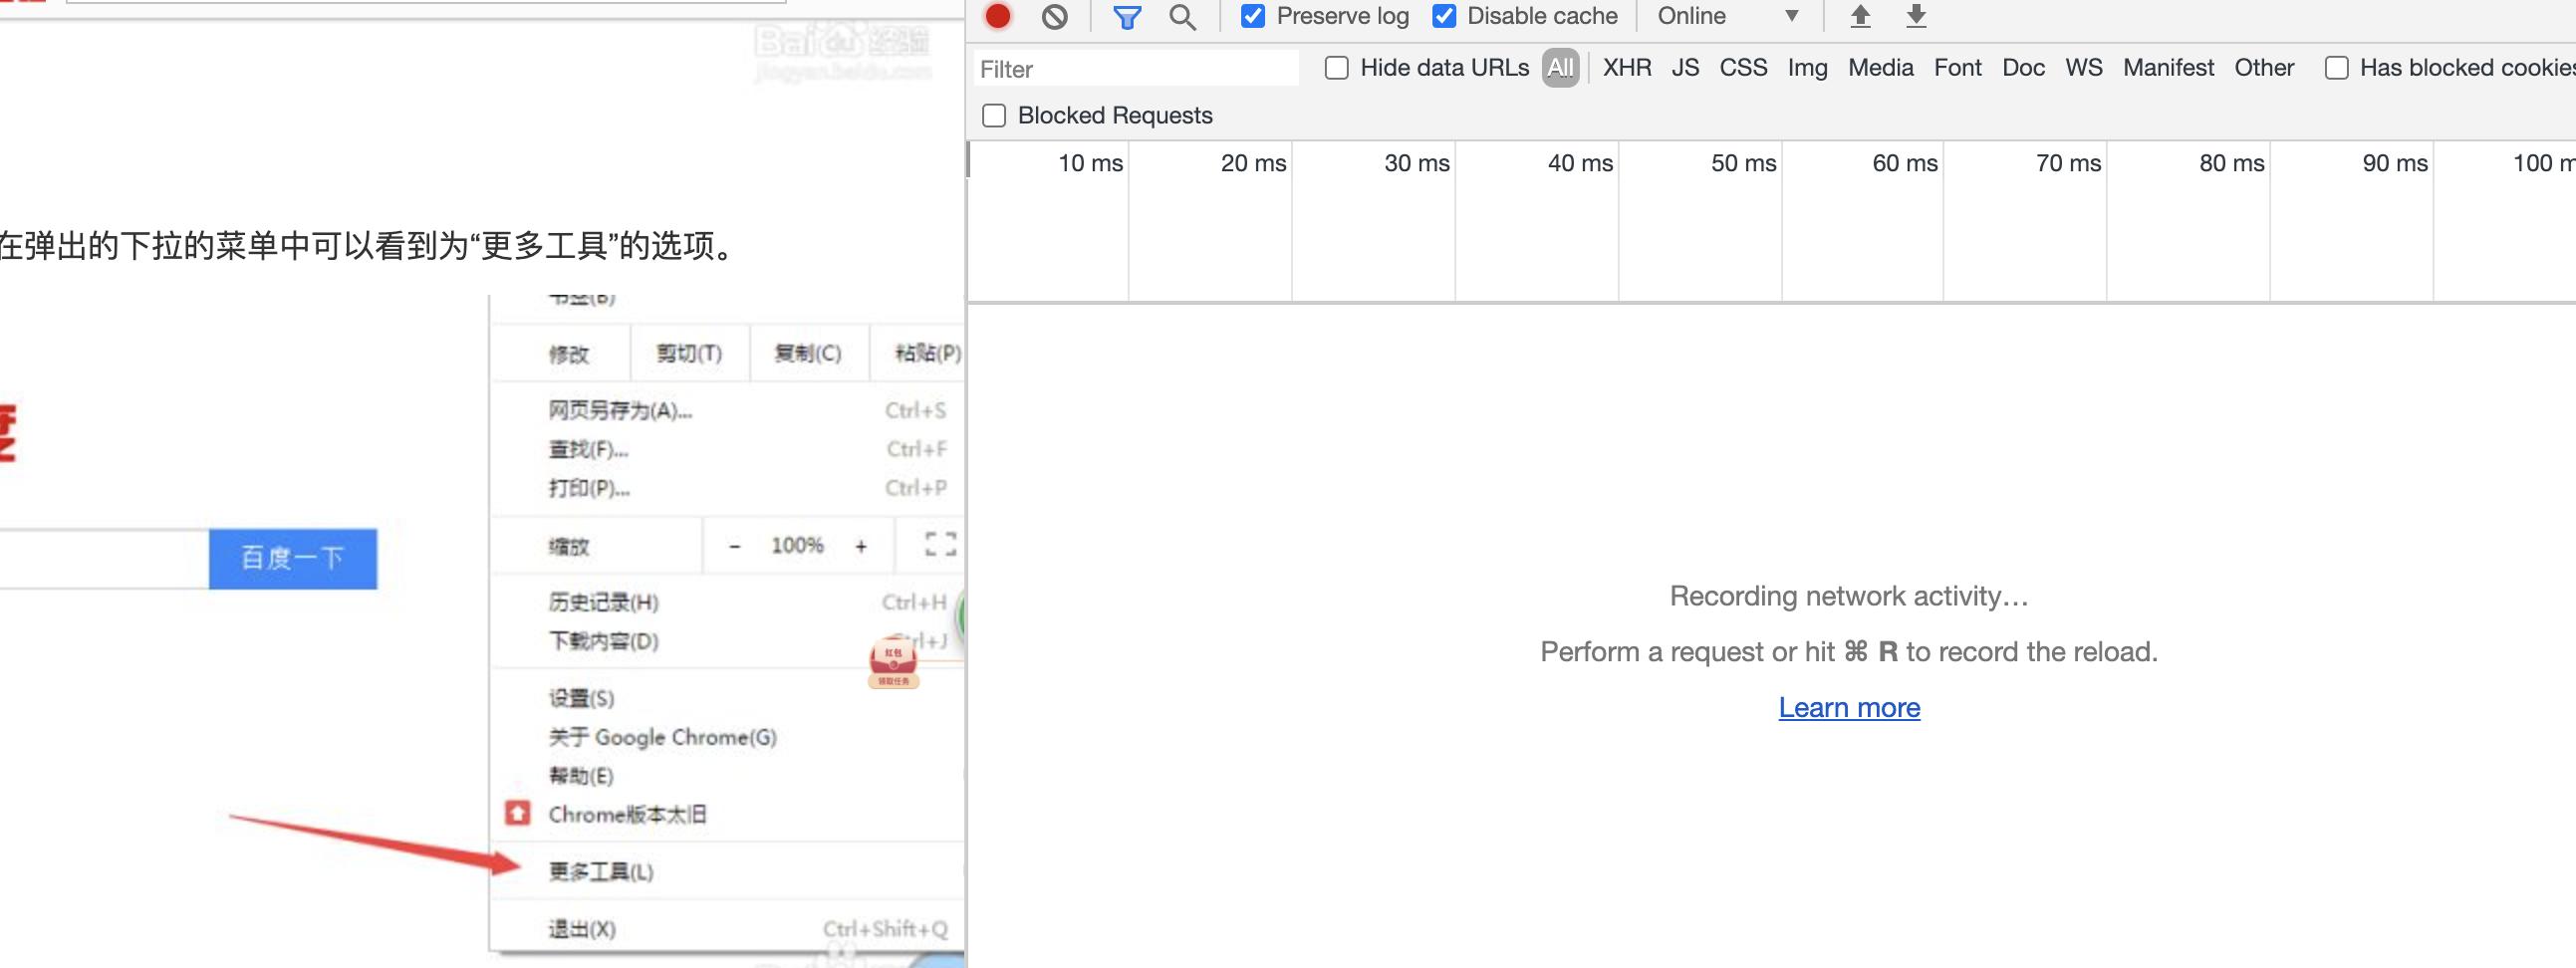2576x968 pixels.
Task: Uncheck the Preserve log checkbox
Action: click(1253, 16)
